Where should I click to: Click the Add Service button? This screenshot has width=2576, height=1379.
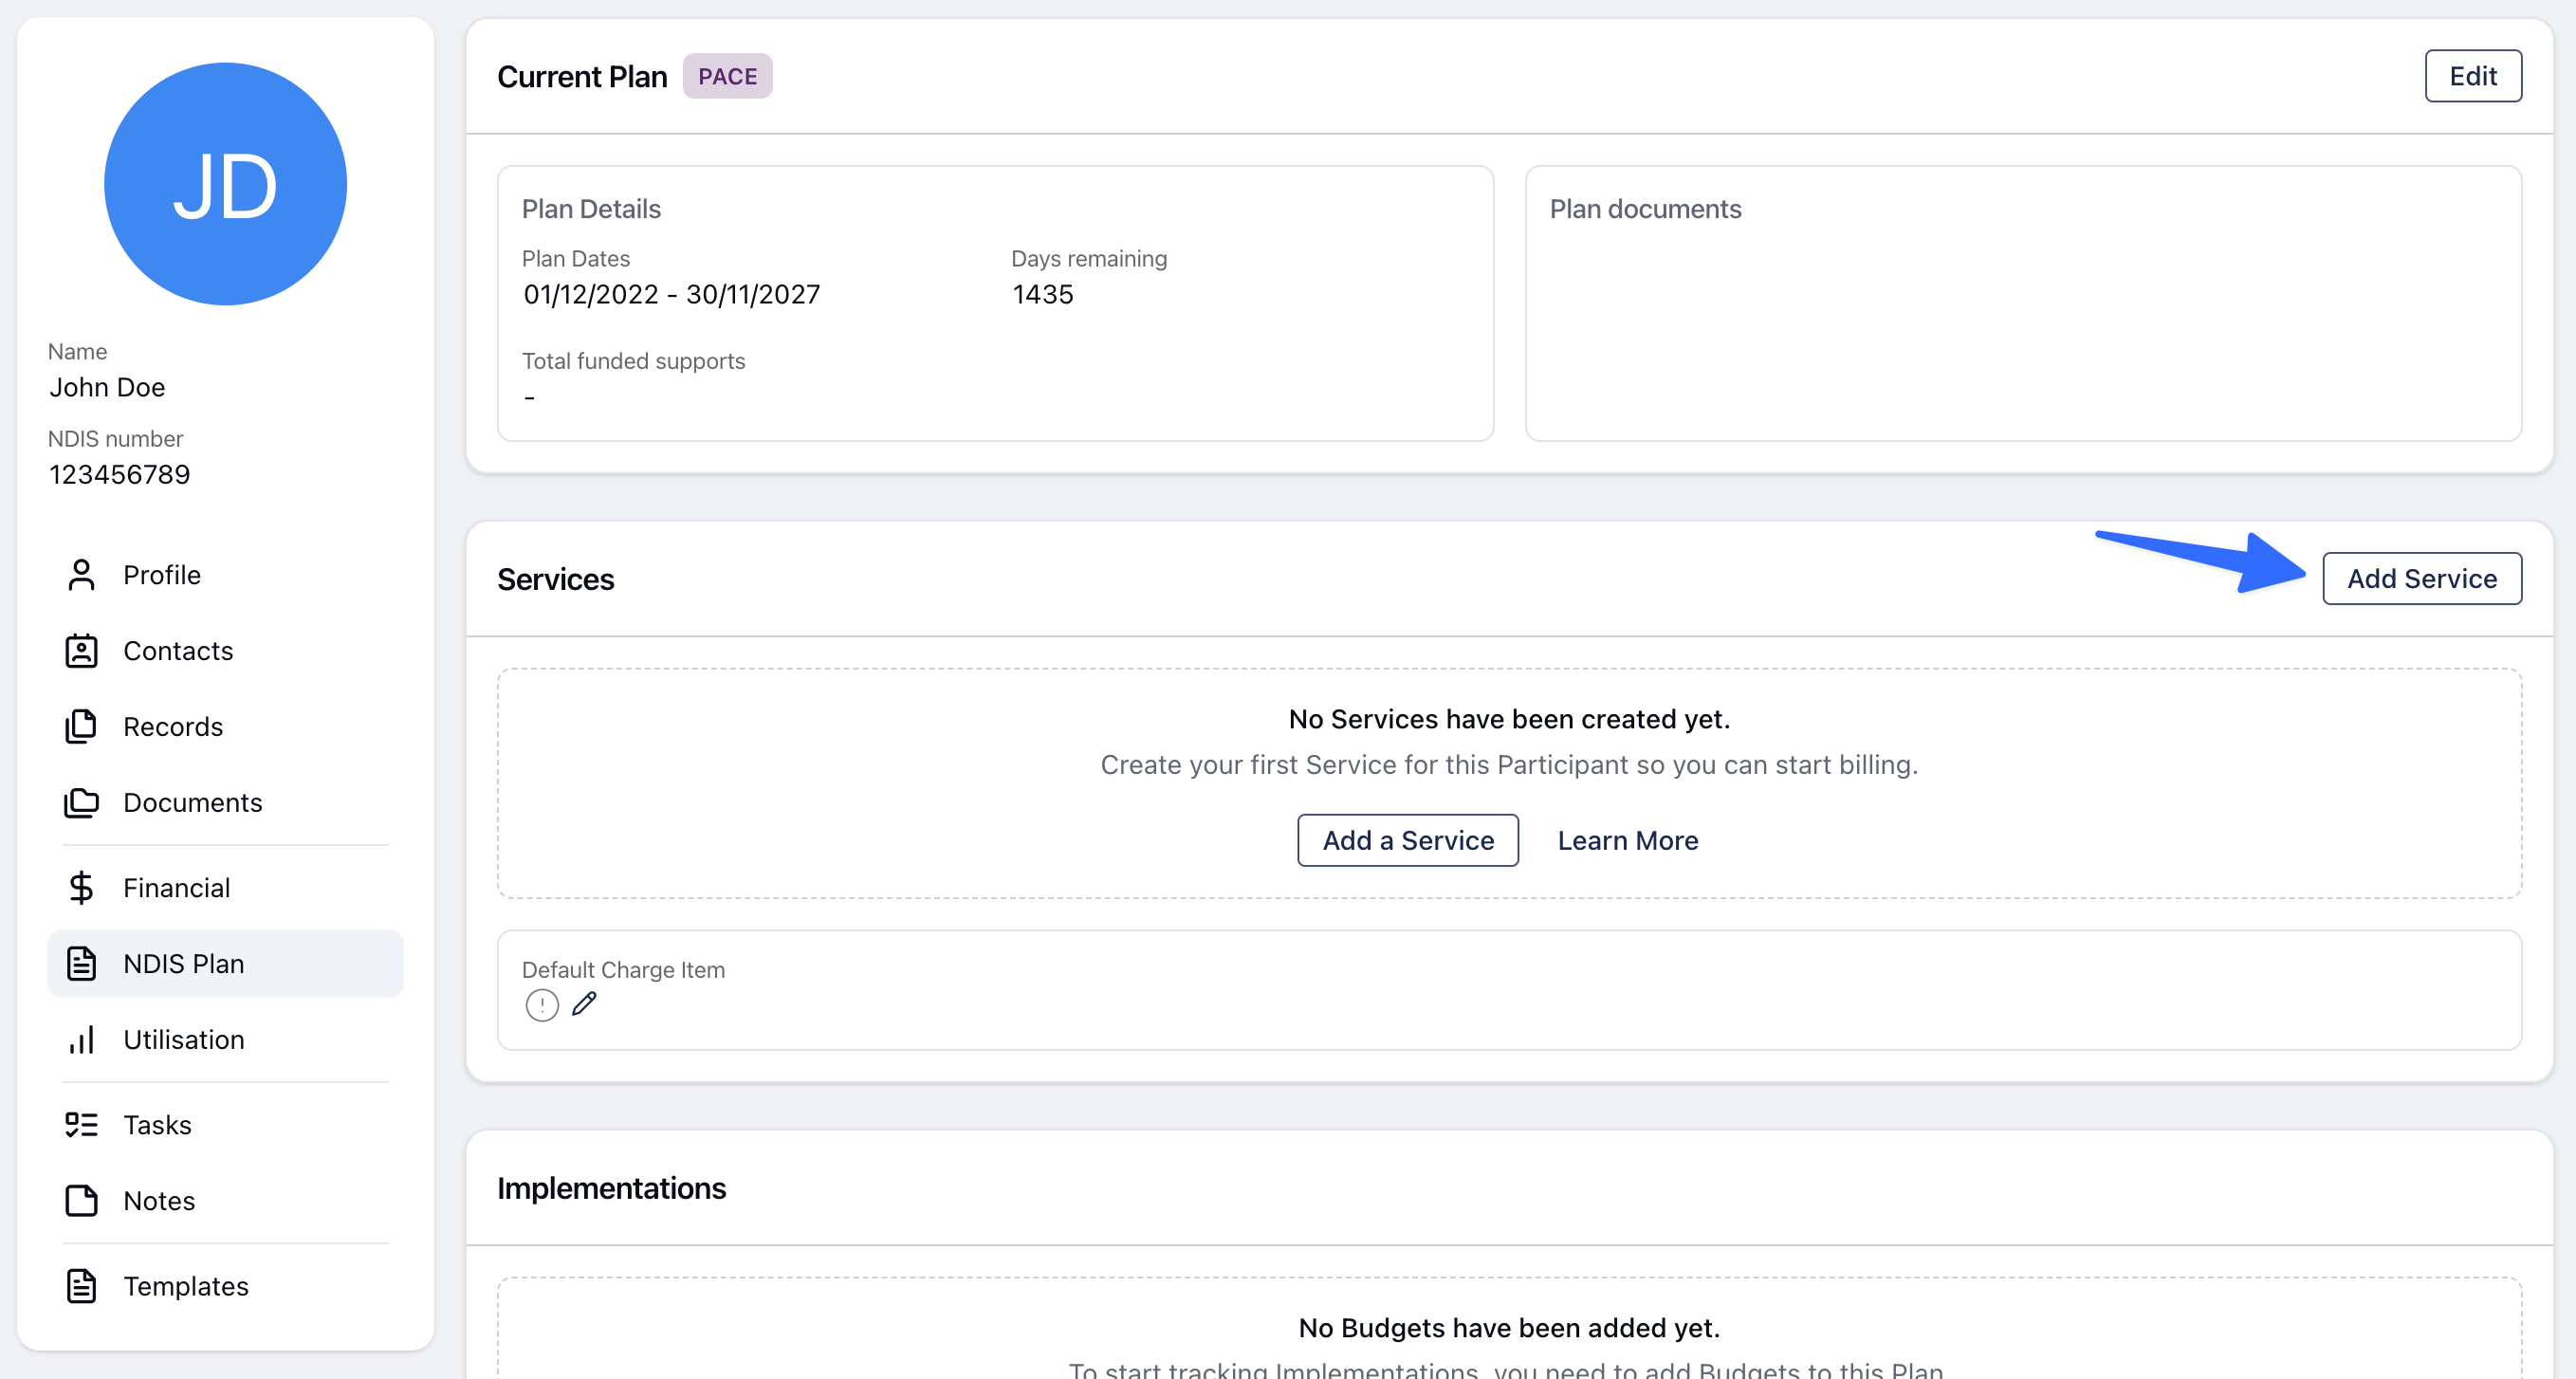(x=2421, y=579)
